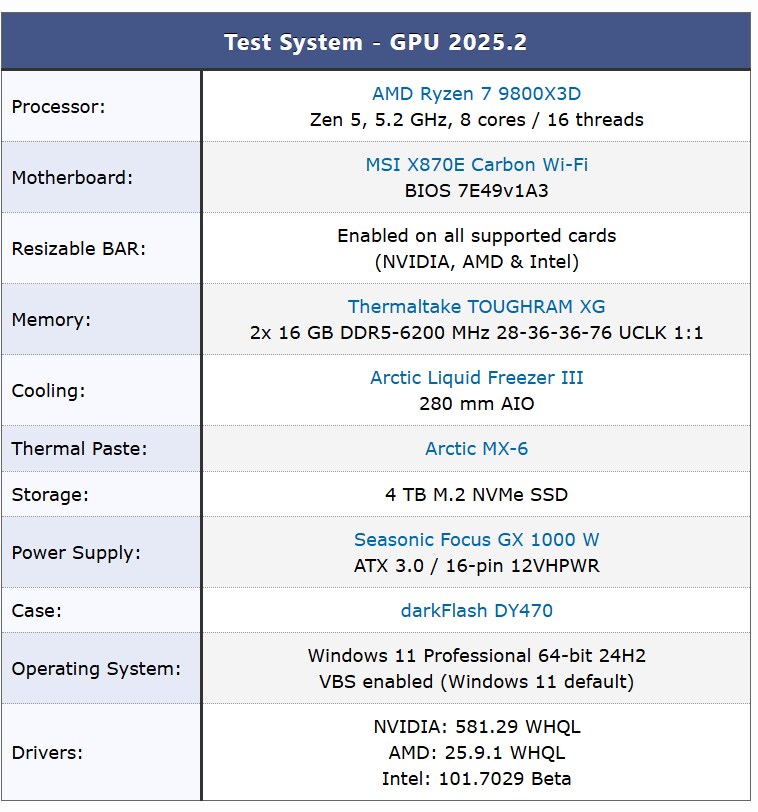Click the NVIDIA 581.29 WHQL driver text

click(476, 727)
